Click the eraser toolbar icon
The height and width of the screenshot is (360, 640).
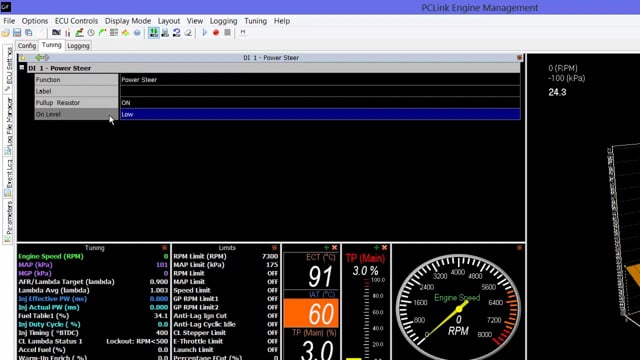188,33
